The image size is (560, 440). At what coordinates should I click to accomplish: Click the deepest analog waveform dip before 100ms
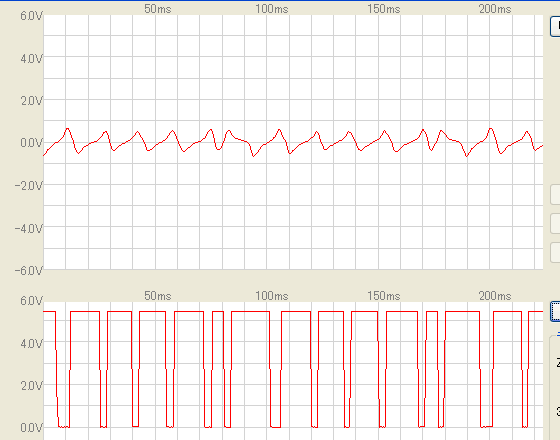(x=254, y=156)
